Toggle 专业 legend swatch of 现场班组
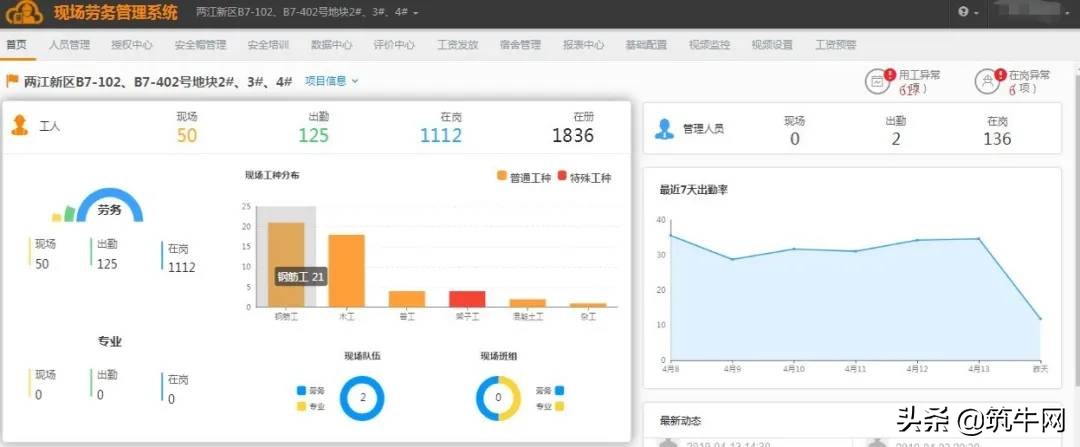The image size is (1080, 447). pyautogui.click(x=559, y=406)
